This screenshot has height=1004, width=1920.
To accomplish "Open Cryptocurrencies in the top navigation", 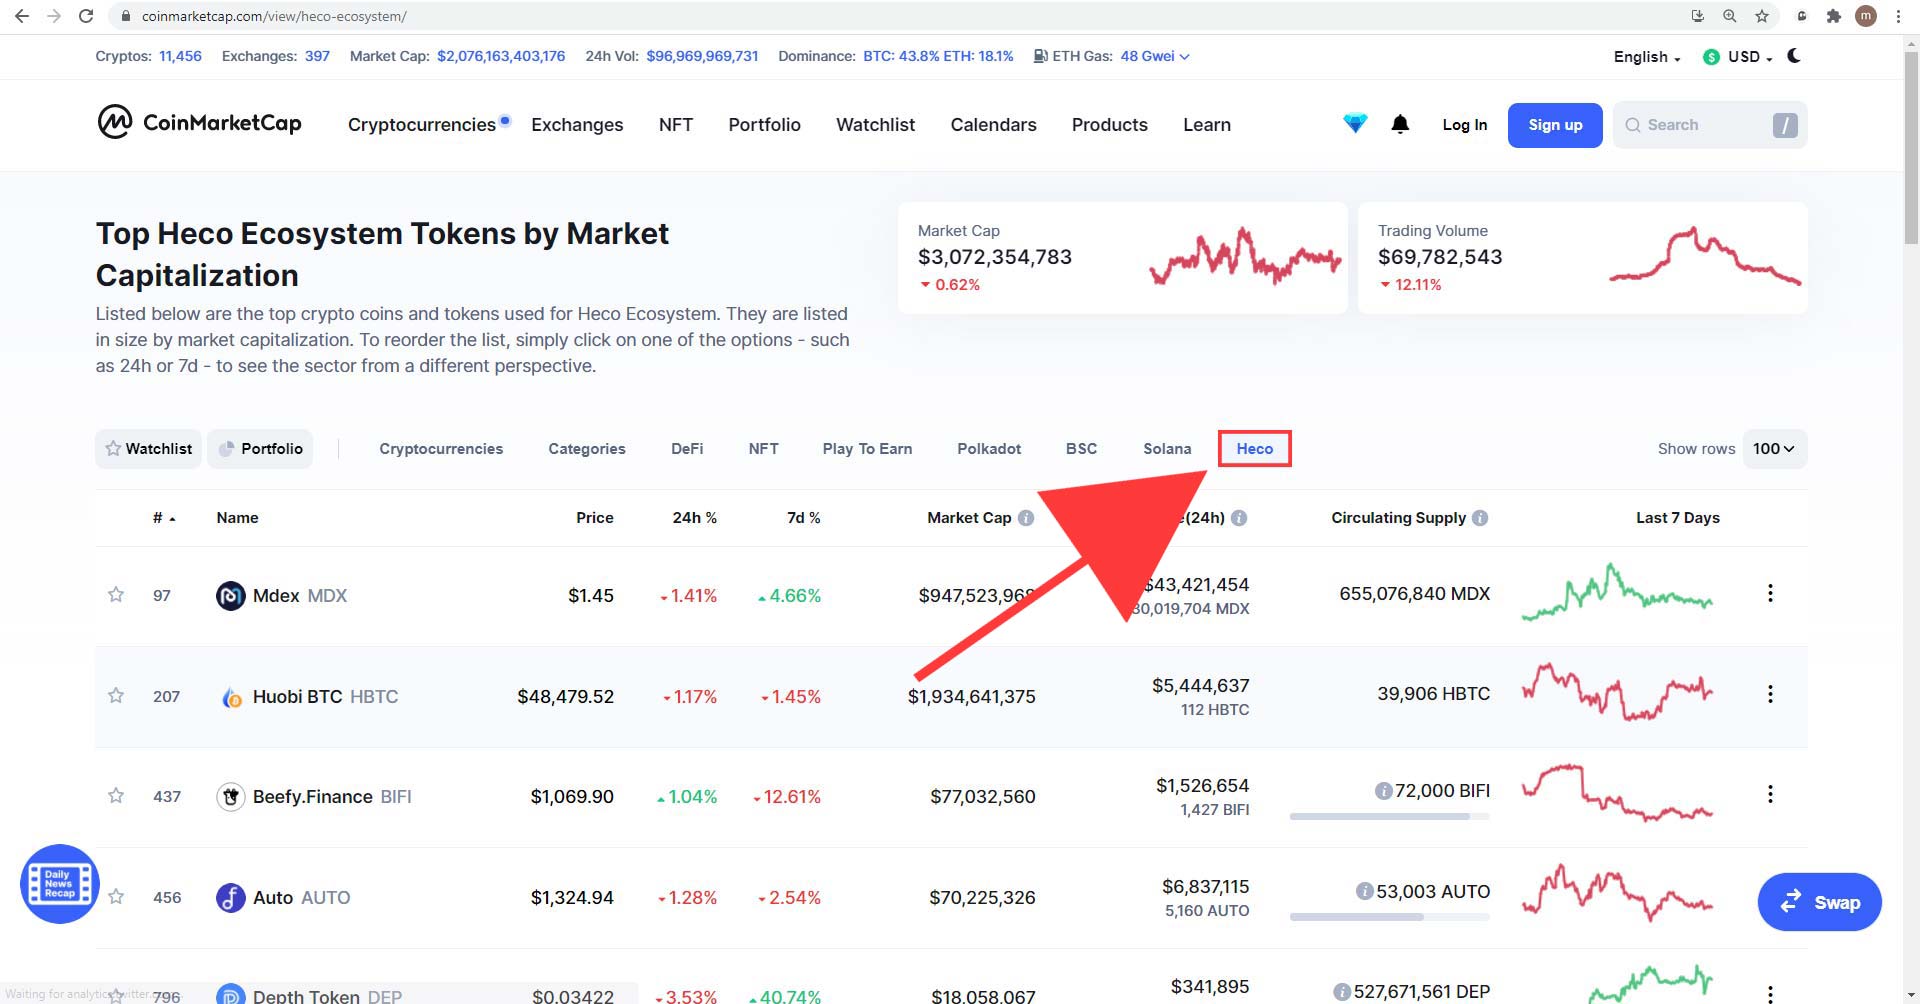I will [422, 124].
